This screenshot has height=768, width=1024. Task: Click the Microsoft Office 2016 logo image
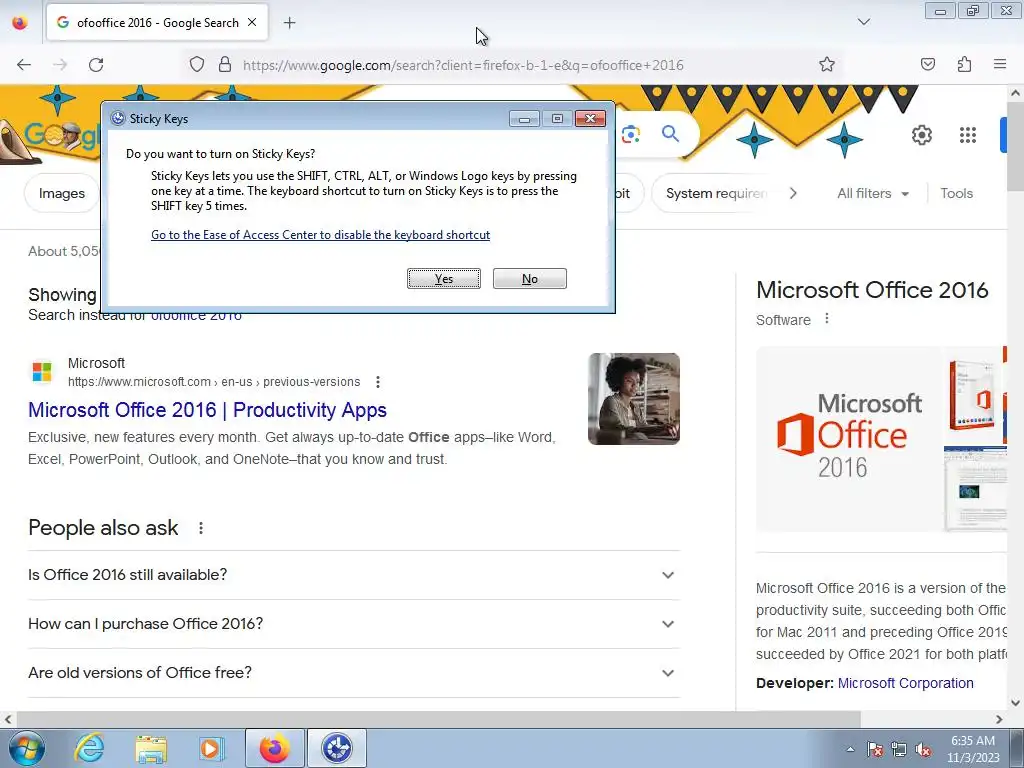point(849,439)
